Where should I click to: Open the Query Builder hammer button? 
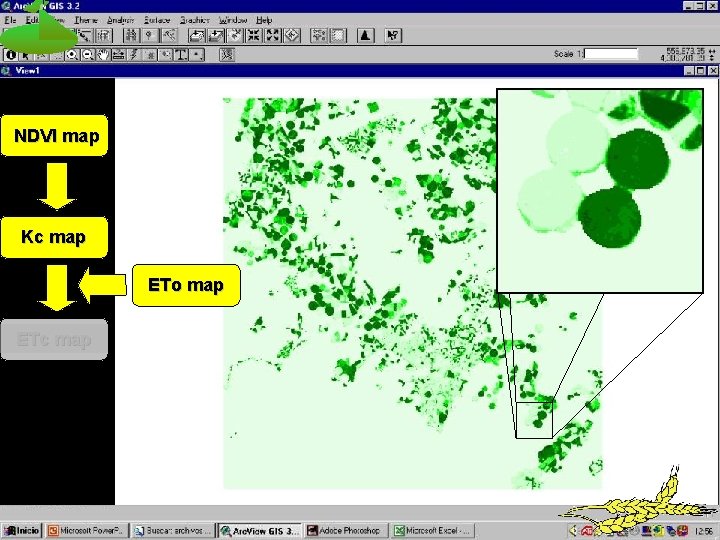pos(169,35)
